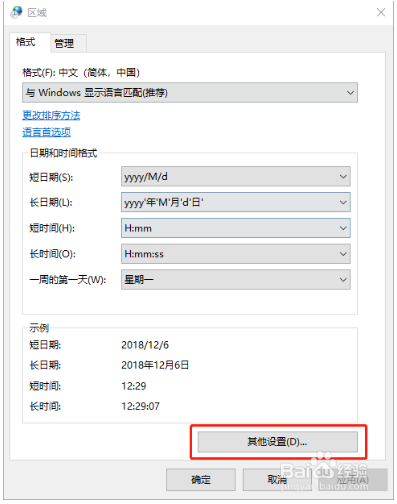397x504 pixels.
Task: Cancel with the 取消 button
Action: click(277, 480)
